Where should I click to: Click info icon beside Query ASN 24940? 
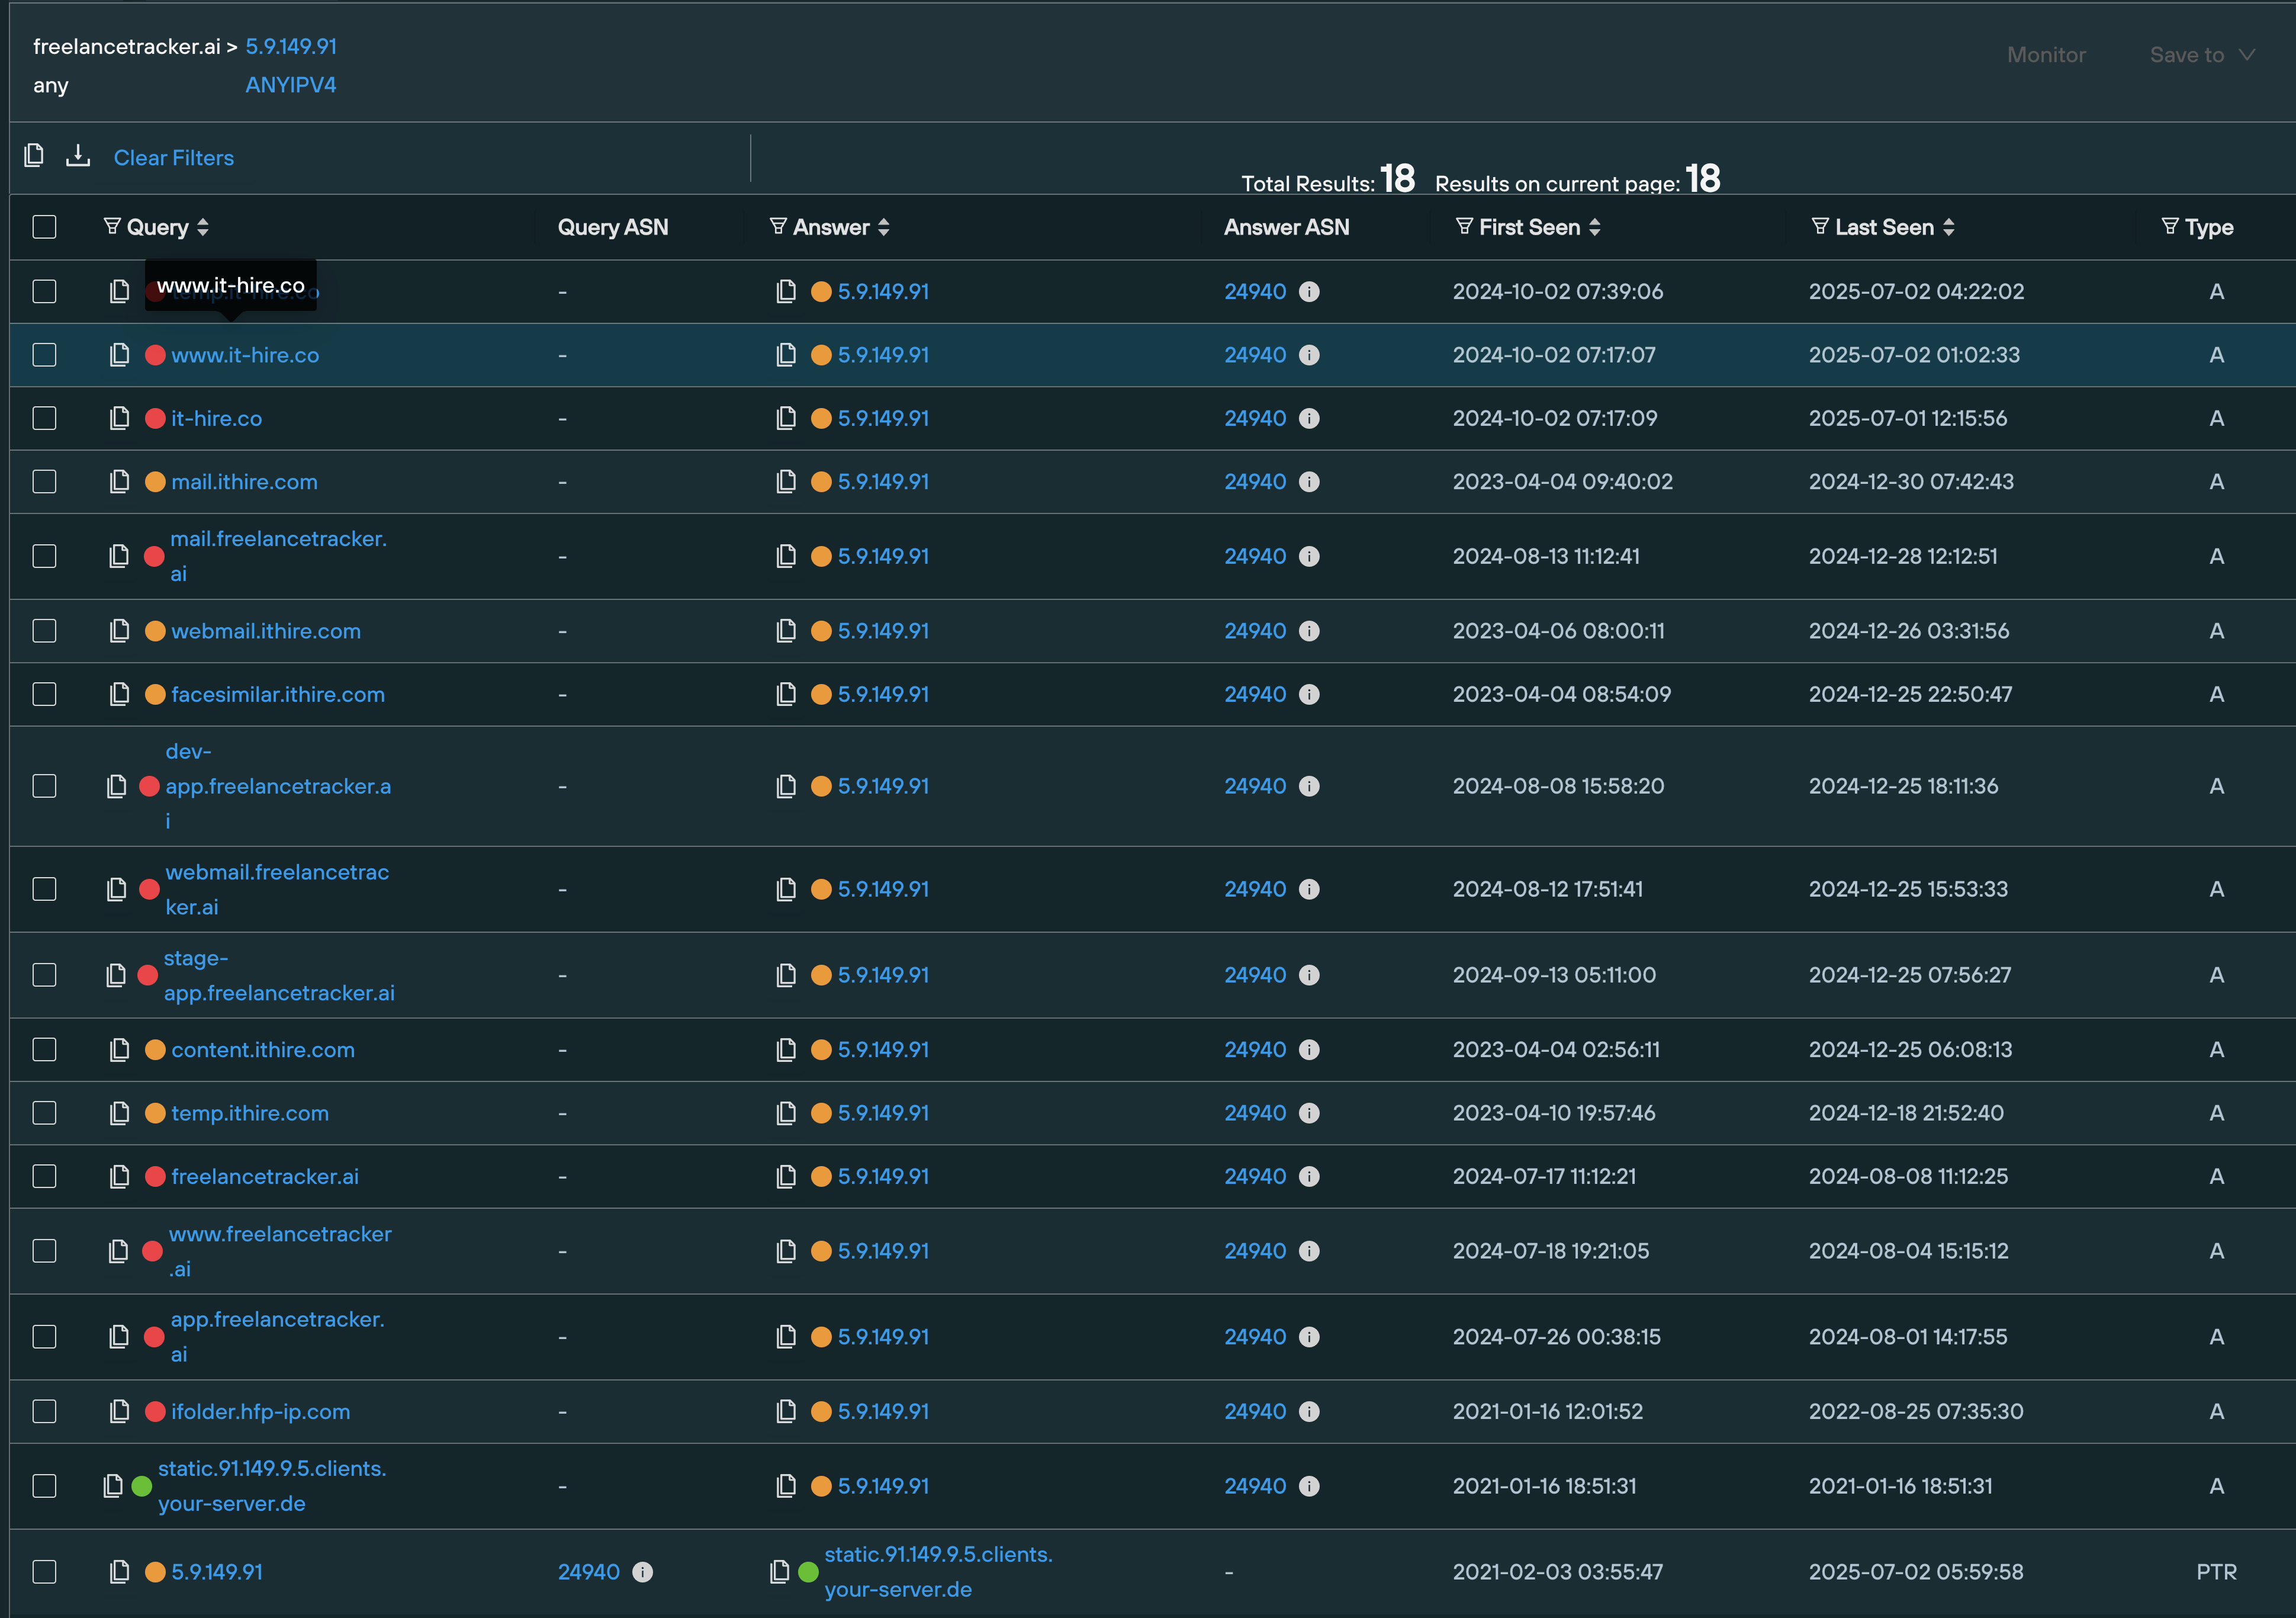[x=643, y=1572]
